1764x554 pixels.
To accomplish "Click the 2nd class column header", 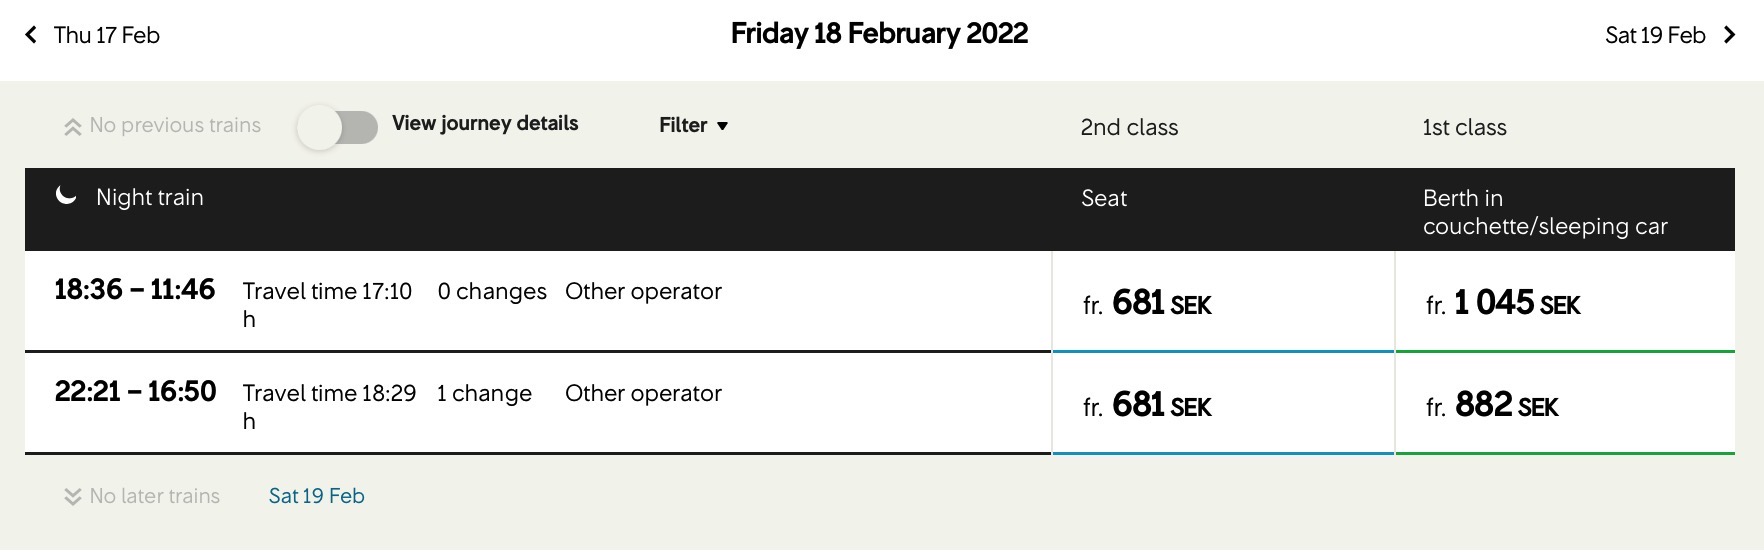I will (1129, 127).
